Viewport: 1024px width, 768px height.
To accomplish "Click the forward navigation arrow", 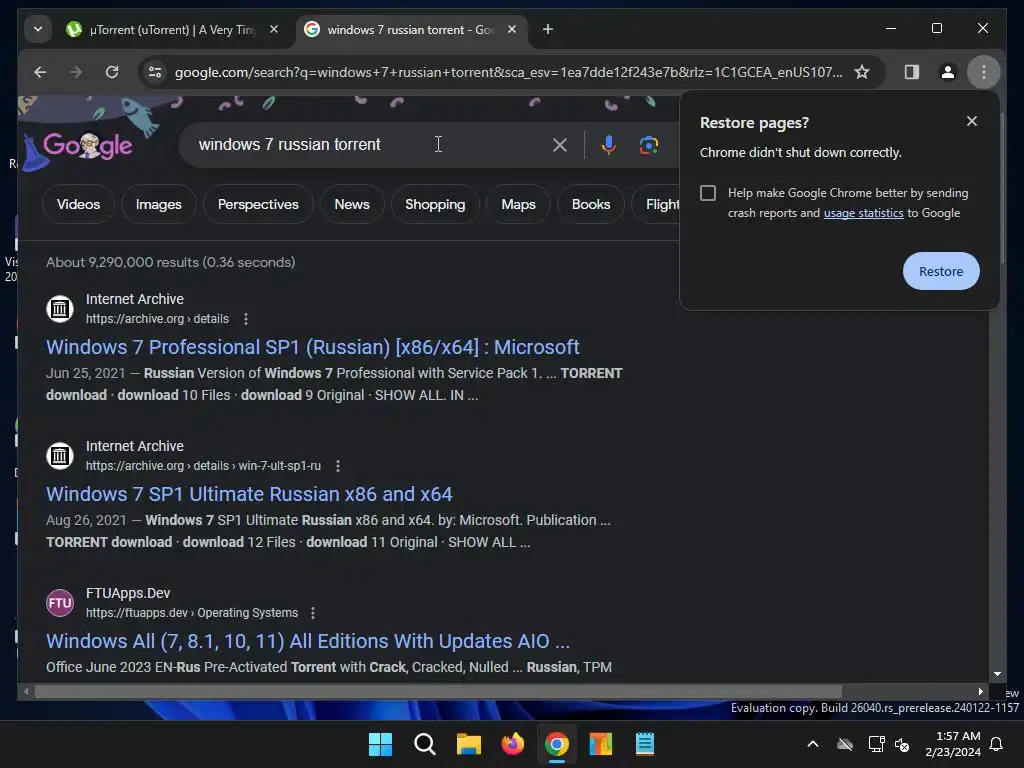I will pyautogui.click(x=76, y=72).
